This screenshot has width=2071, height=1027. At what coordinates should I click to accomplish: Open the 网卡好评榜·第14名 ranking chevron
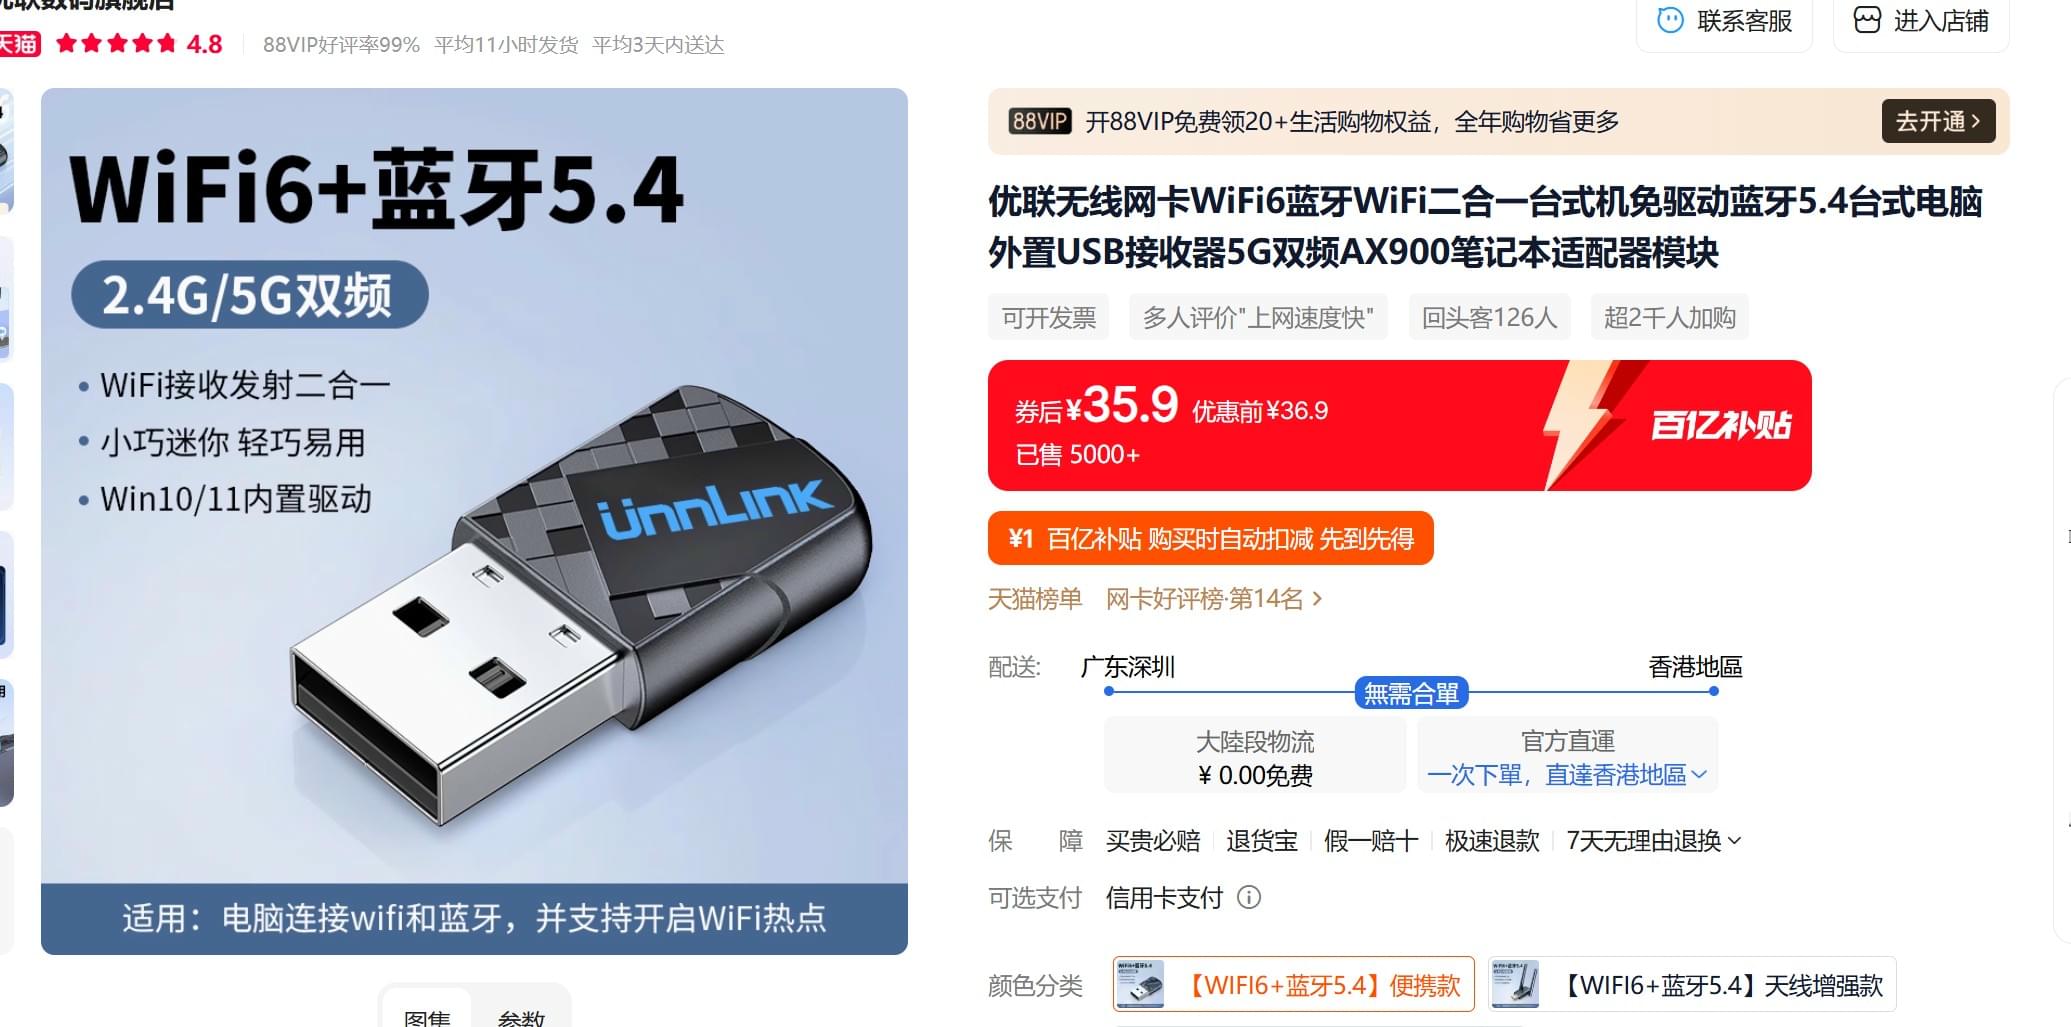click(1317, 599)
